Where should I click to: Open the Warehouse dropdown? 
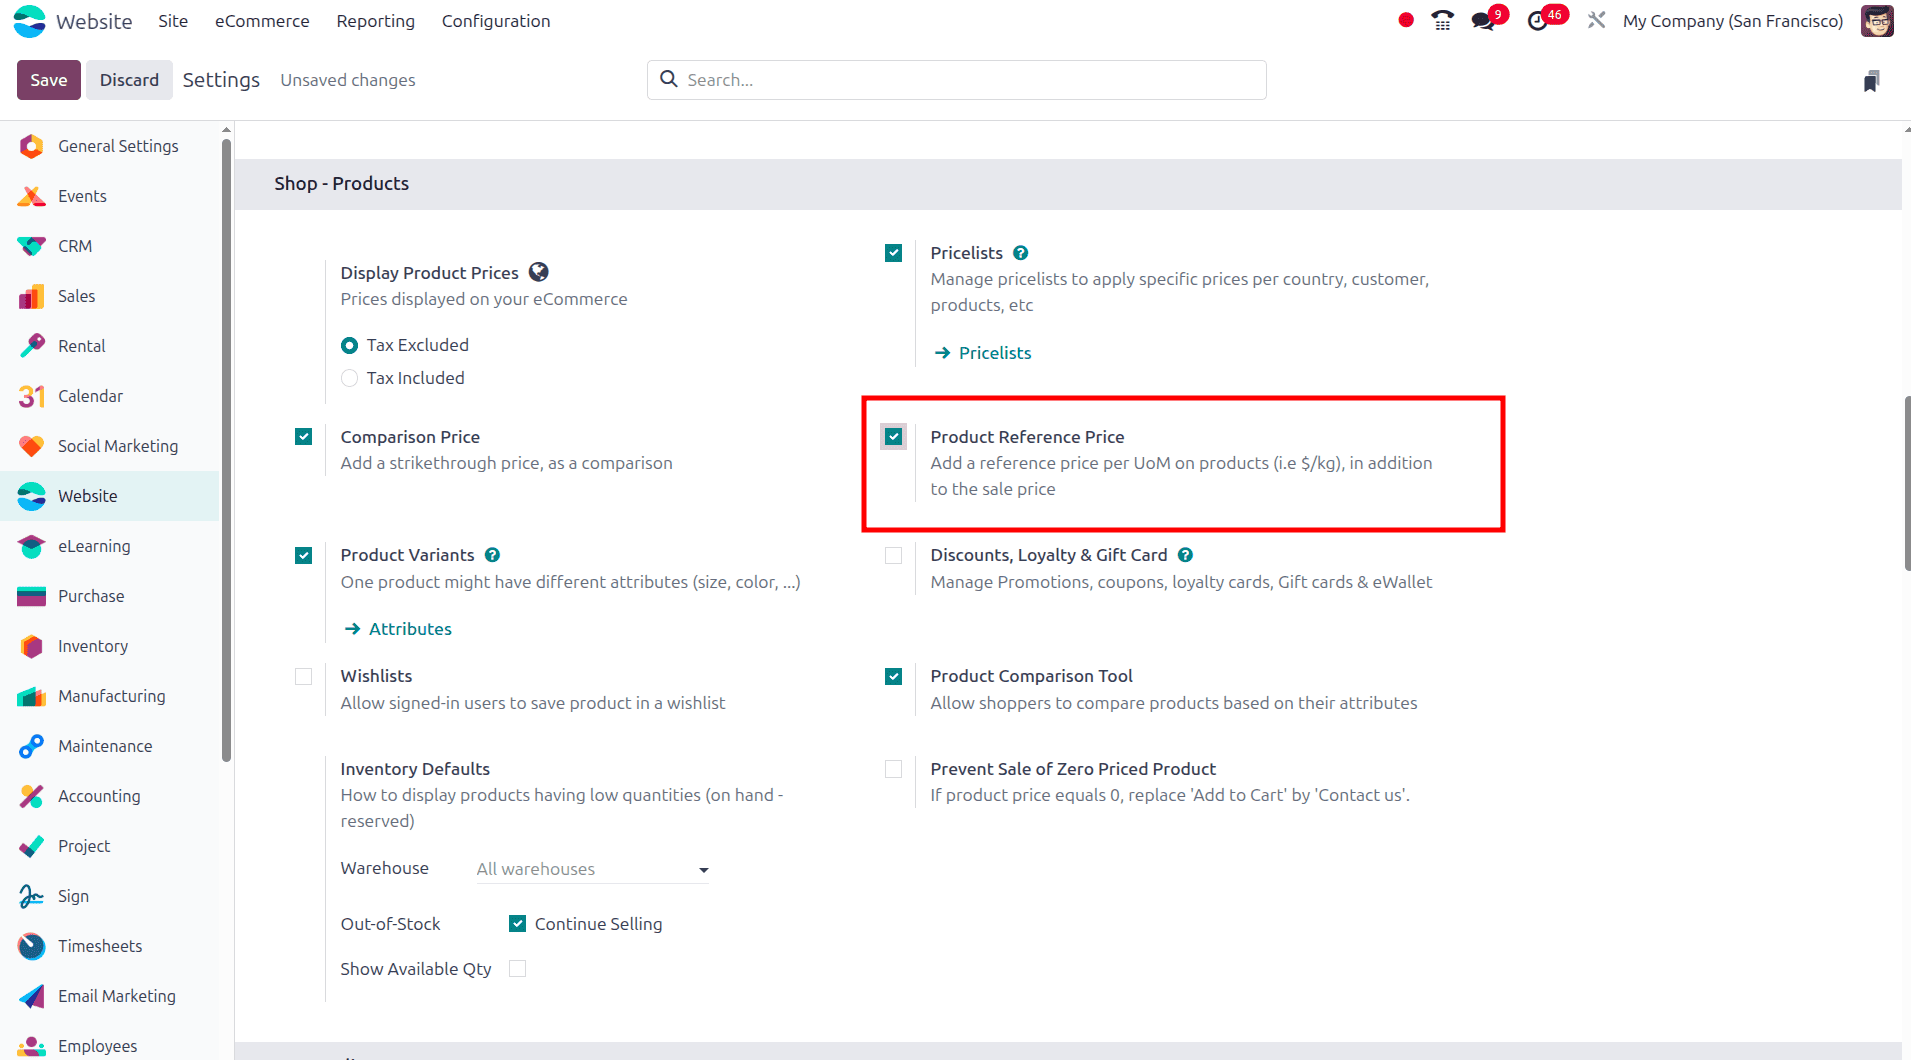pyautogui.click(x=593, y=869)
